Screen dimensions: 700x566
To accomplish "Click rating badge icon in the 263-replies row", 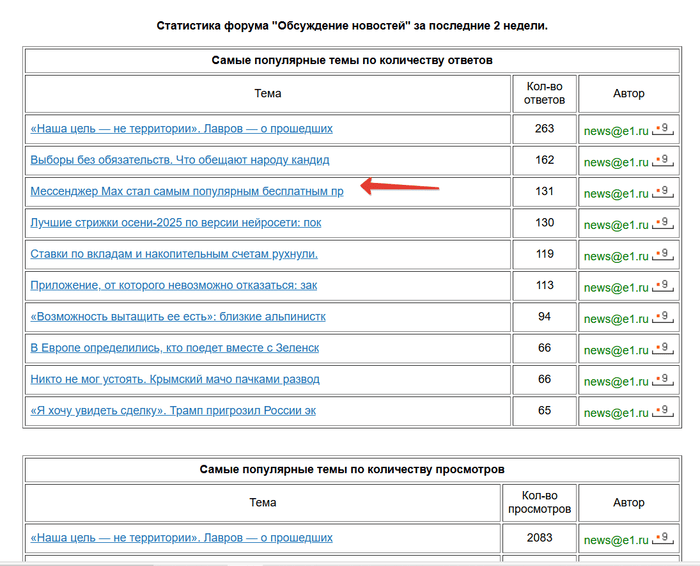I will point(662,129).
